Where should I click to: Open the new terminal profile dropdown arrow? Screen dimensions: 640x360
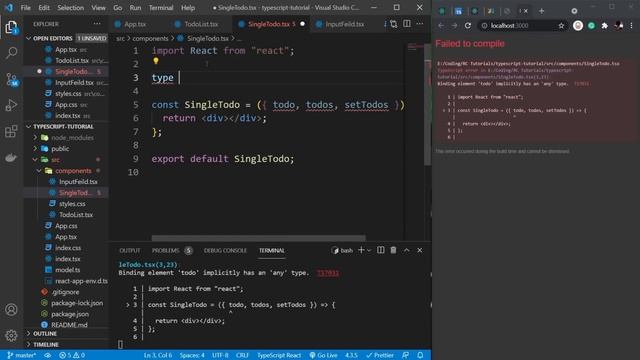pos(369,250)
